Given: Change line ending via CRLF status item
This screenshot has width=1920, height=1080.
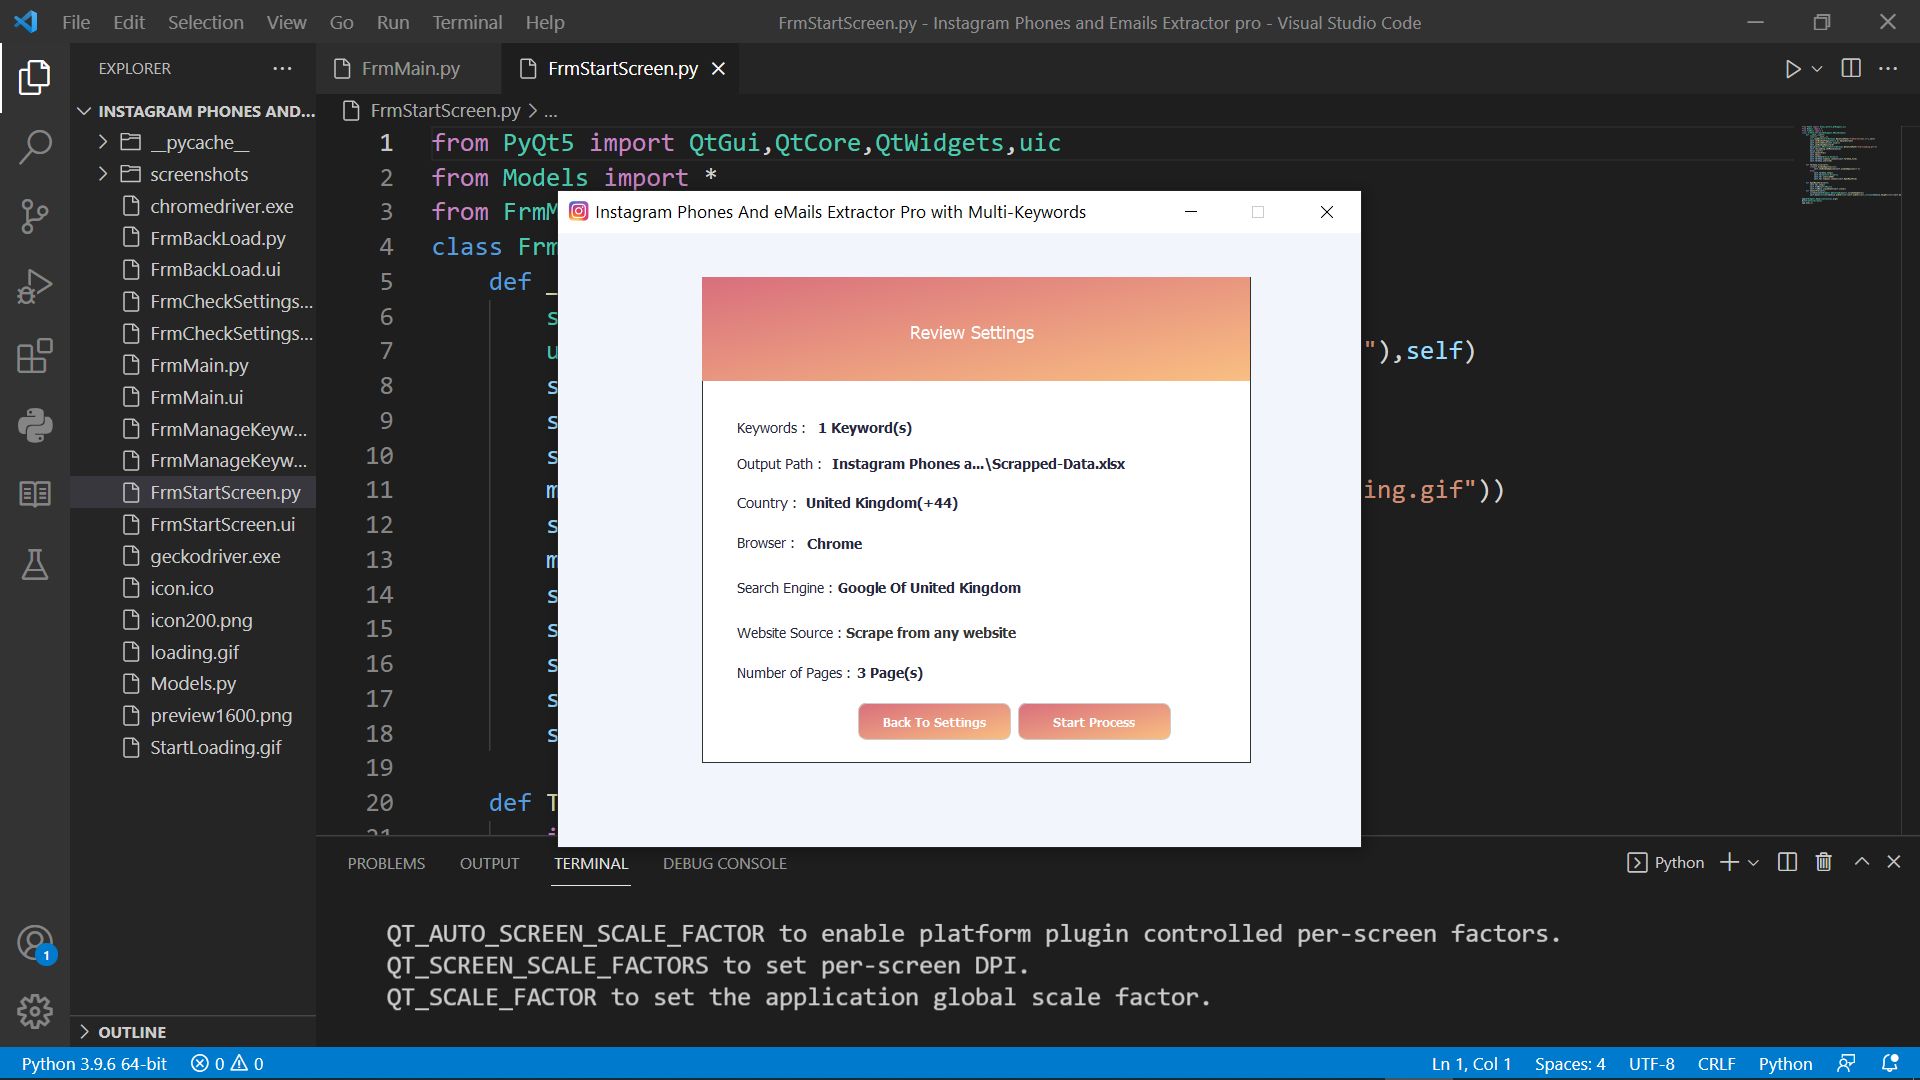Looking at the screenshot, I should [x=1716, y=1064].
